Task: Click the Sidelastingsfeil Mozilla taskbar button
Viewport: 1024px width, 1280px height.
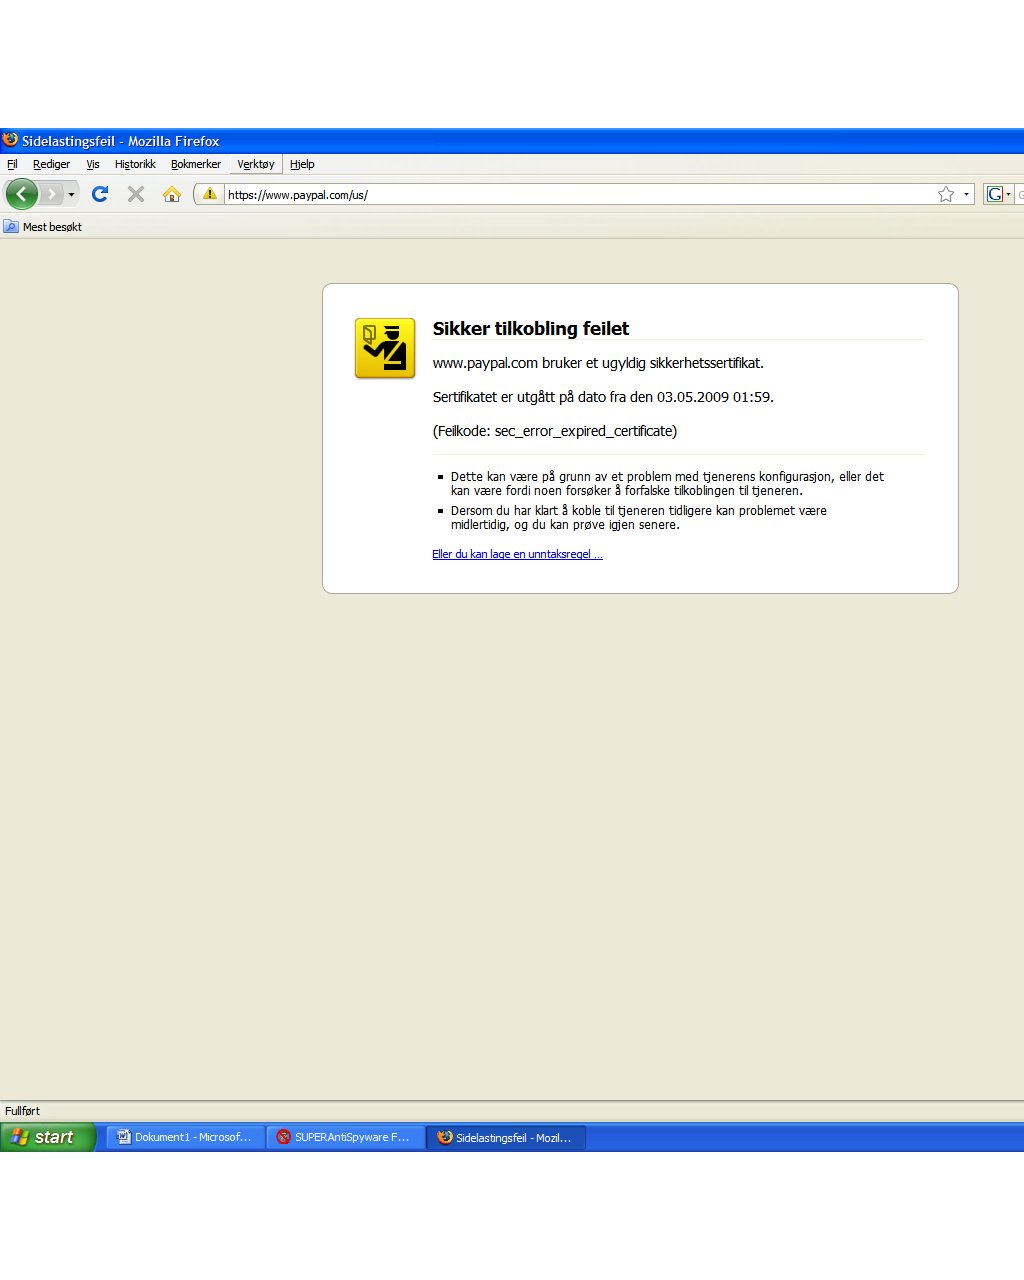Action: tap(506, 1137)
